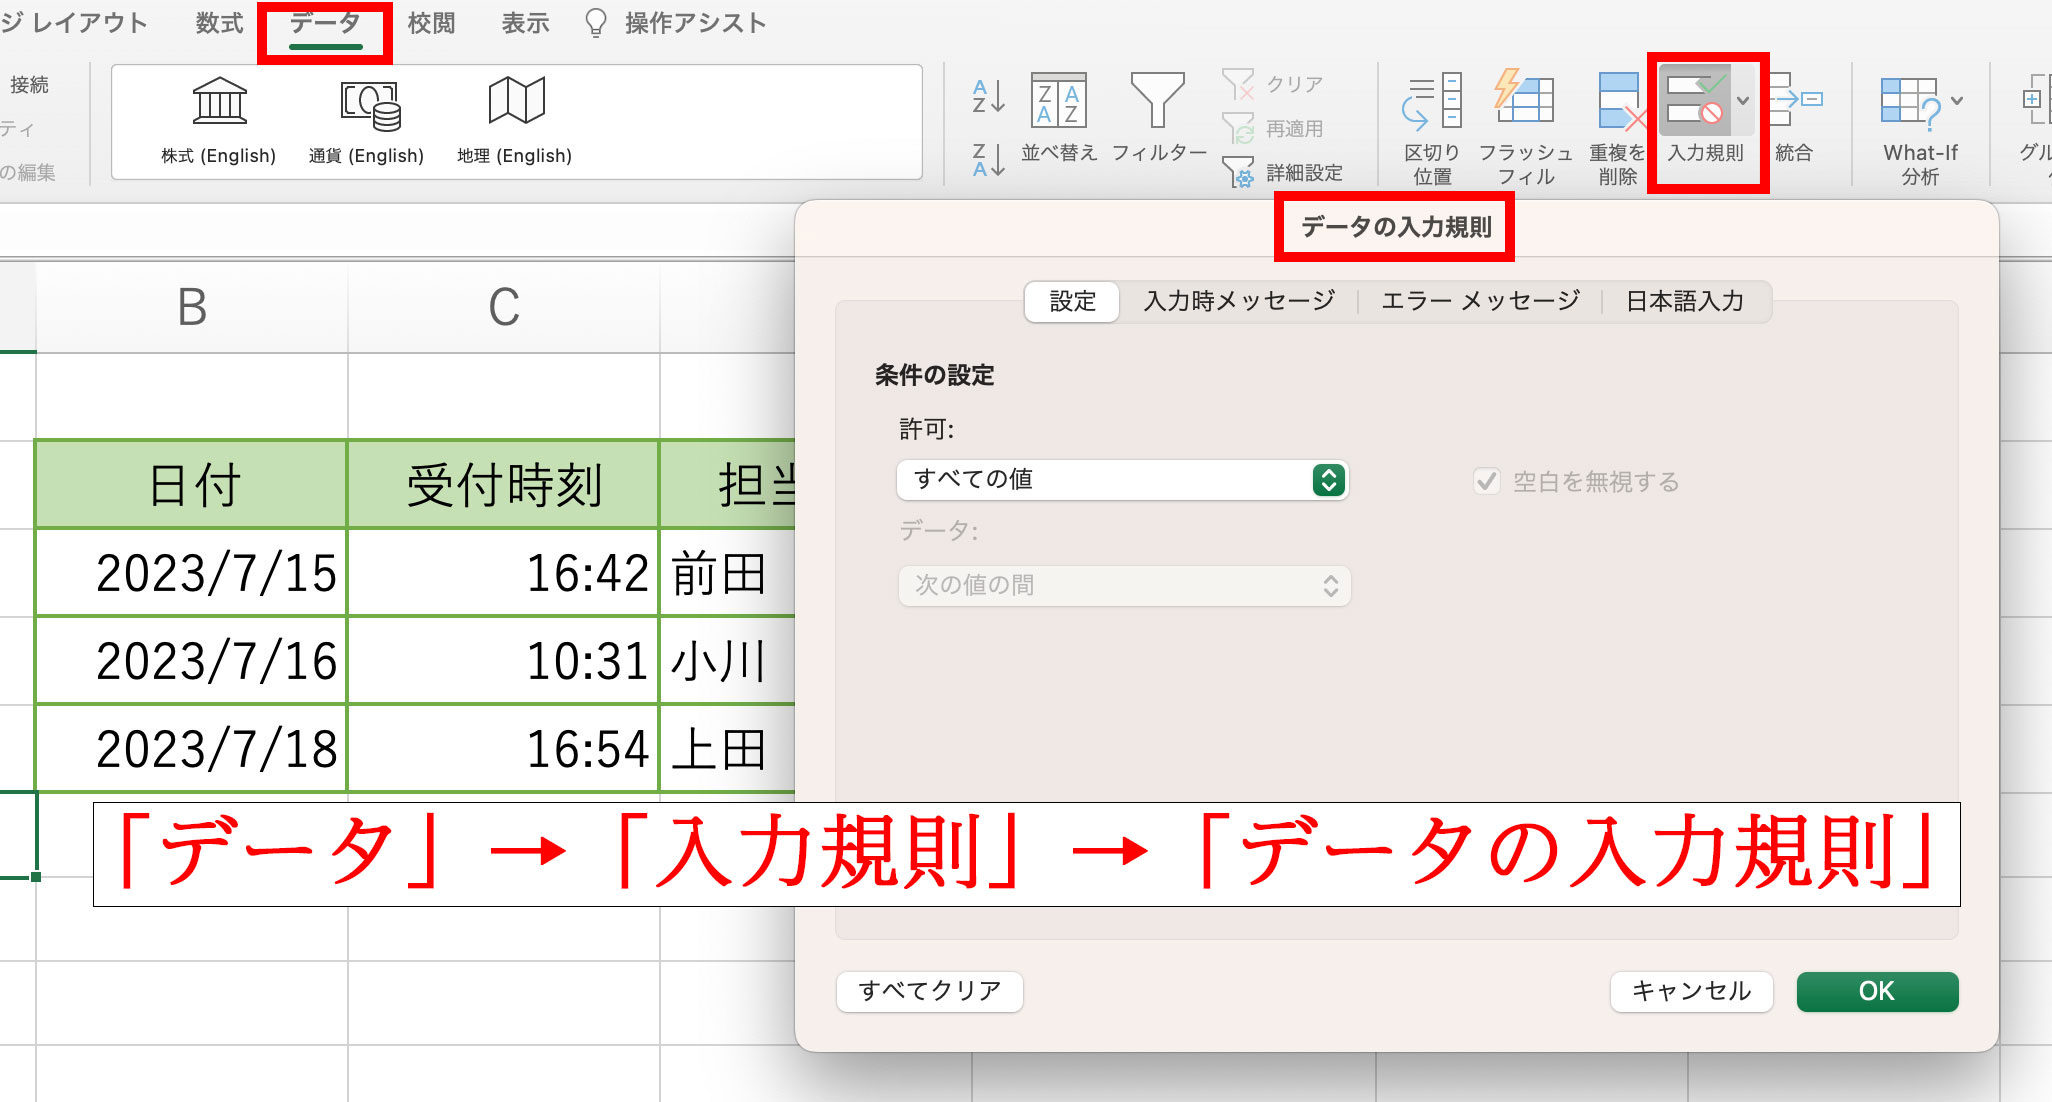Sort descending with the Z to A icon

988,160
